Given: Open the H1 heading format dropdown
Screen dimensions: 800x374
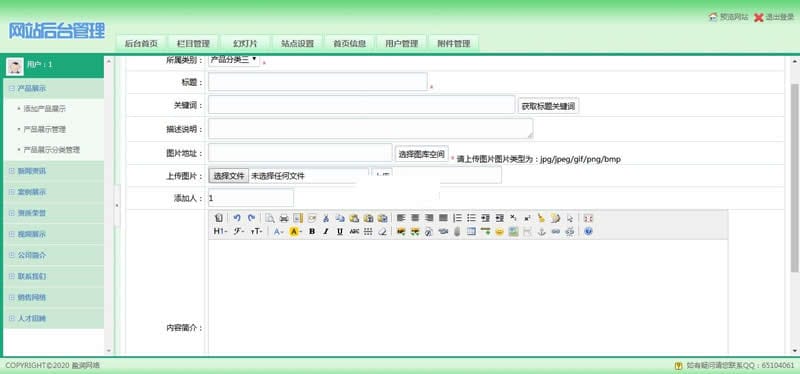Looking at the screenshot, I should coord(220,231).
